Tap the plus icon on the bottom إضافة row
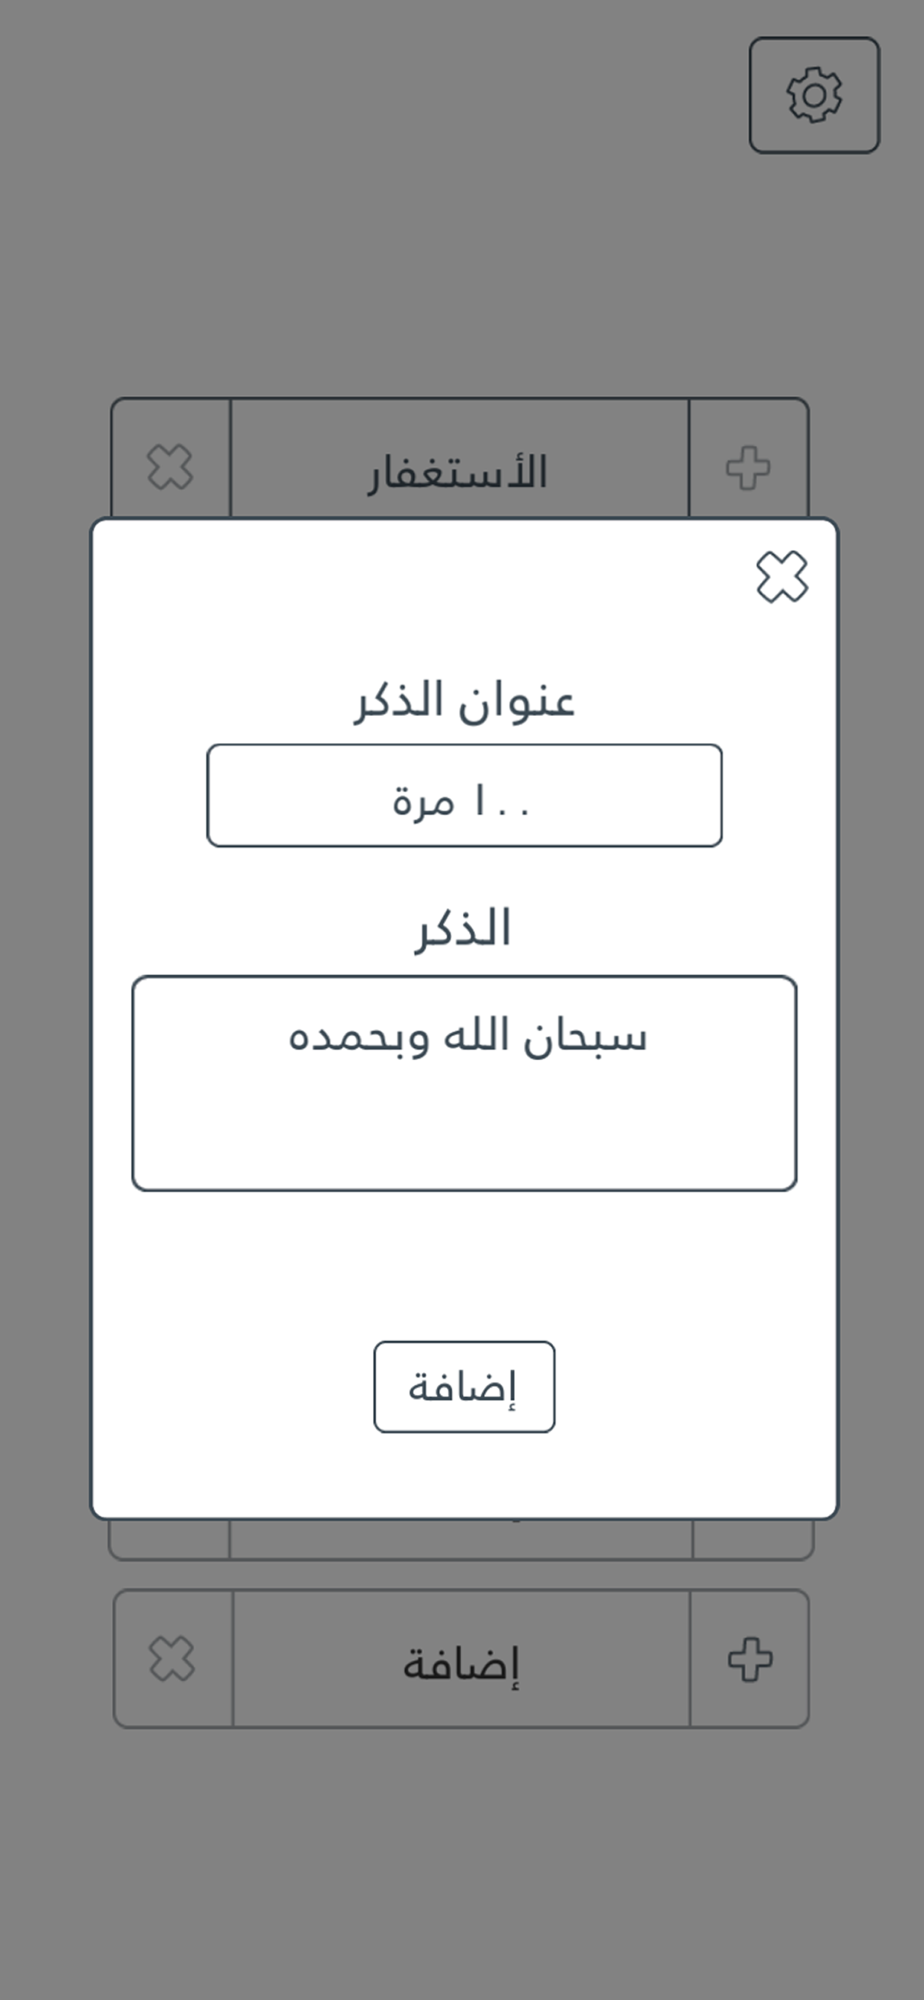This screenshot has height=2000, width=924. (x=749, y=1659)
